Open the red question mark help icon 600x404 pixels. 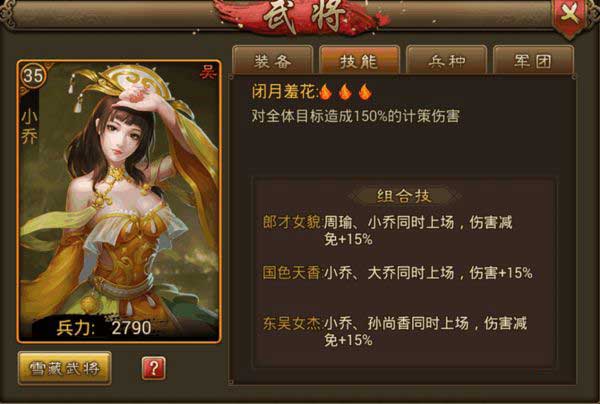pos(153,368)
